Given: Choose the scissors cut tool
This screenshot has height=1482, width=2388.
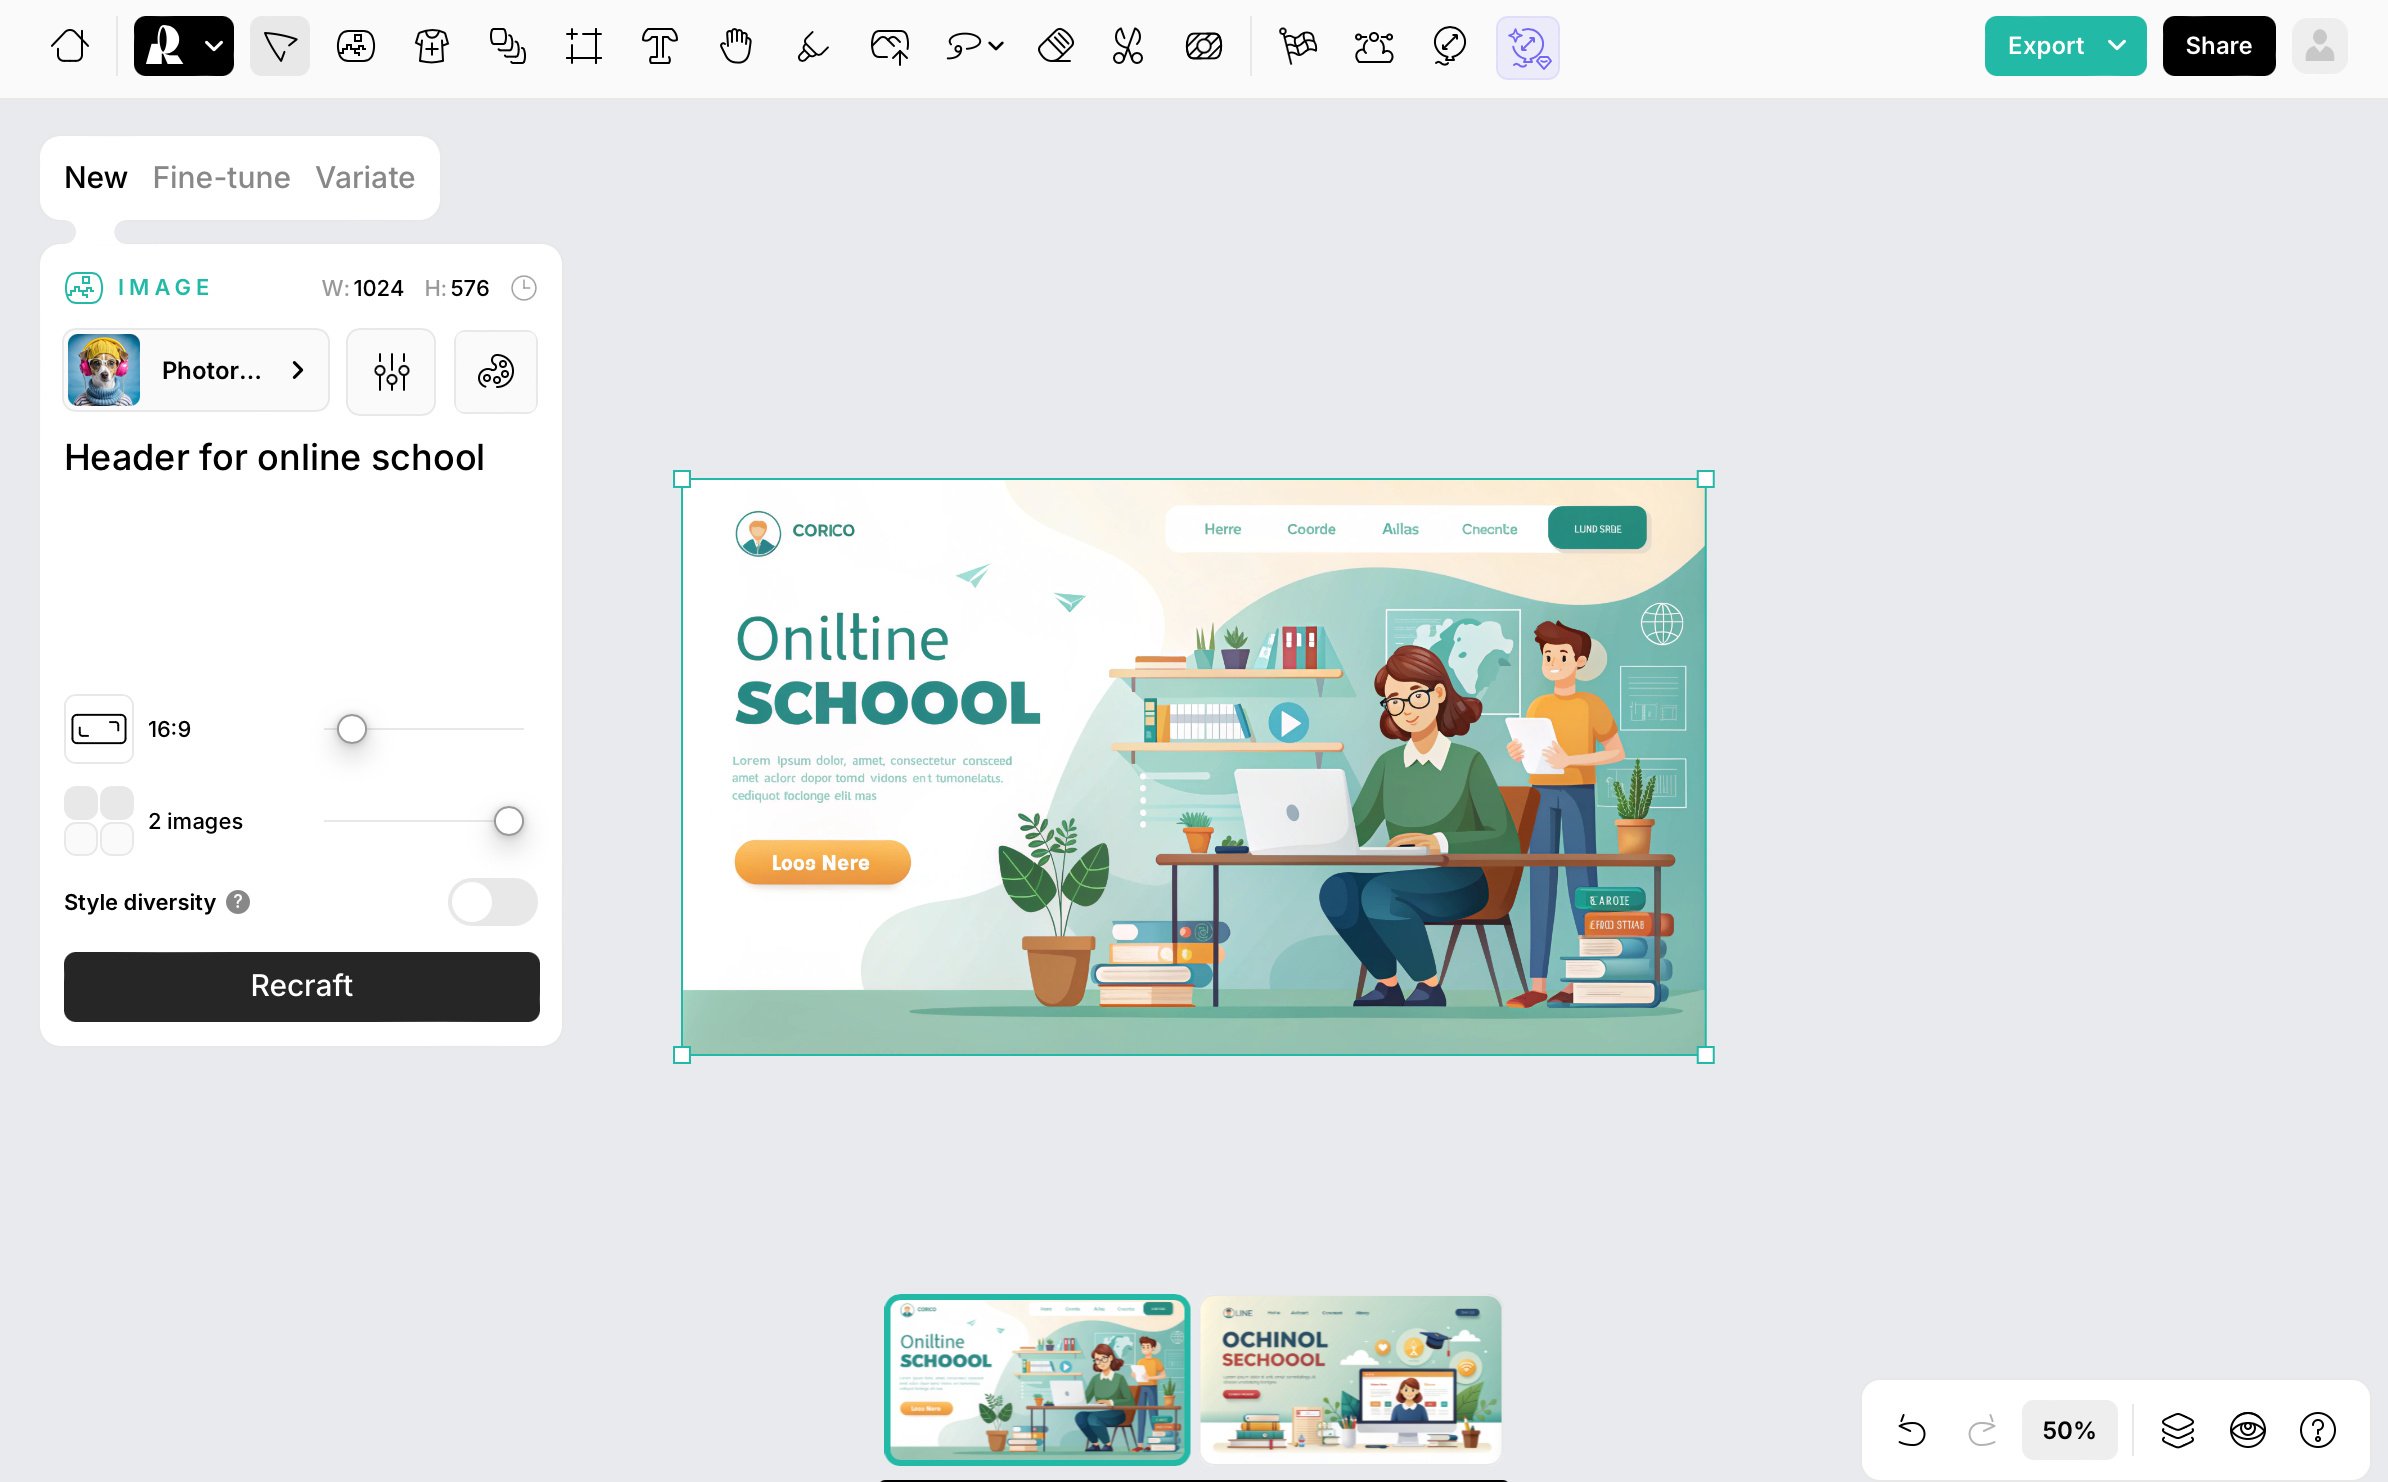Looking at the screenshot, I should (1128, 46).
